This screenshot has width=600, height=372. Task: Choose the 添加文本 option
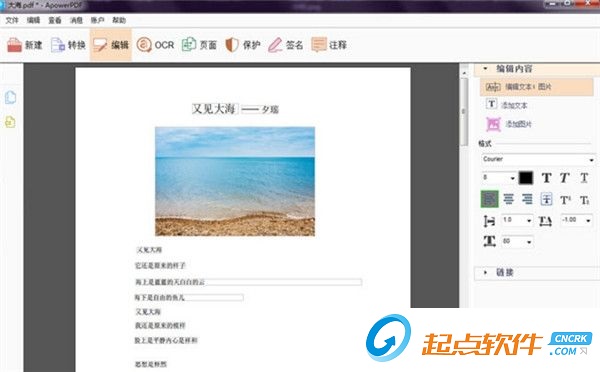507,104
